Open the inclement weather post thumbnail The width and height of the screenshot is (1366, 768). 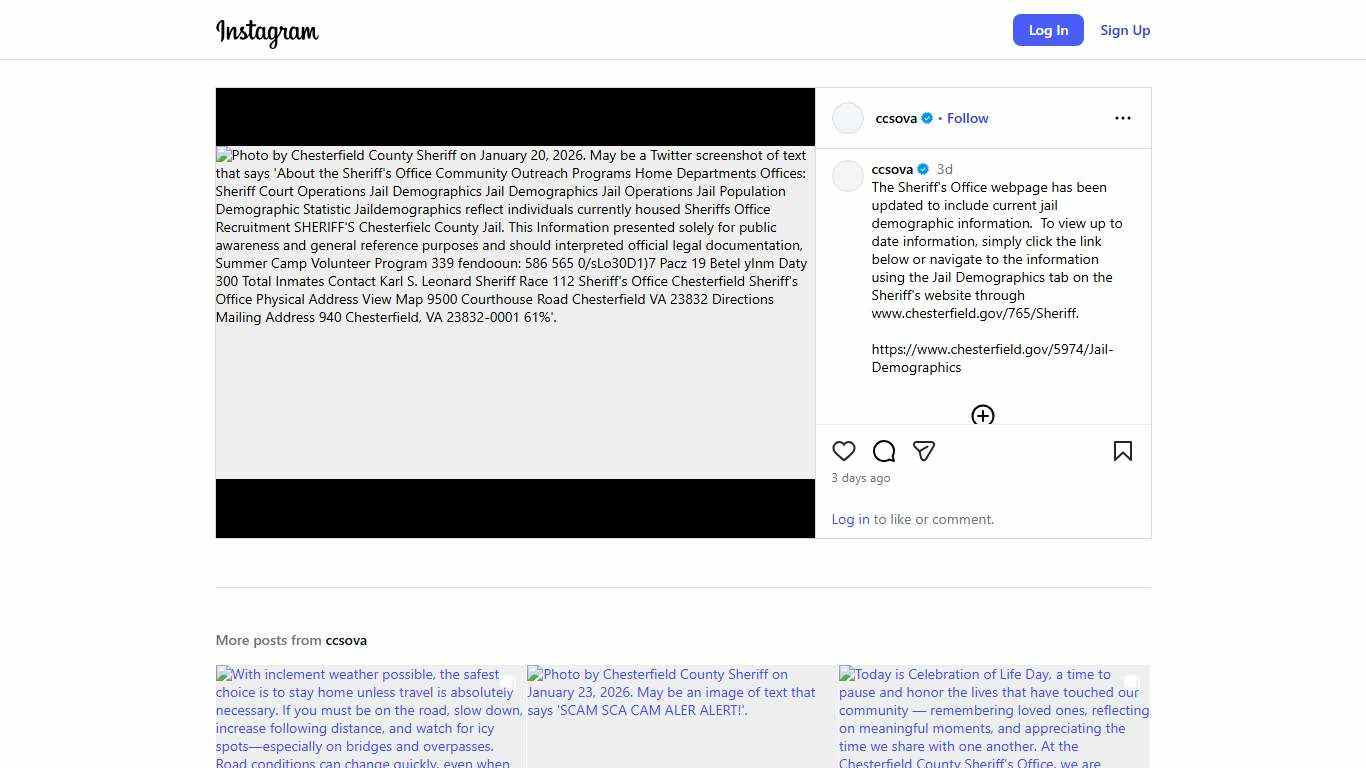click(x=370, y=716)
